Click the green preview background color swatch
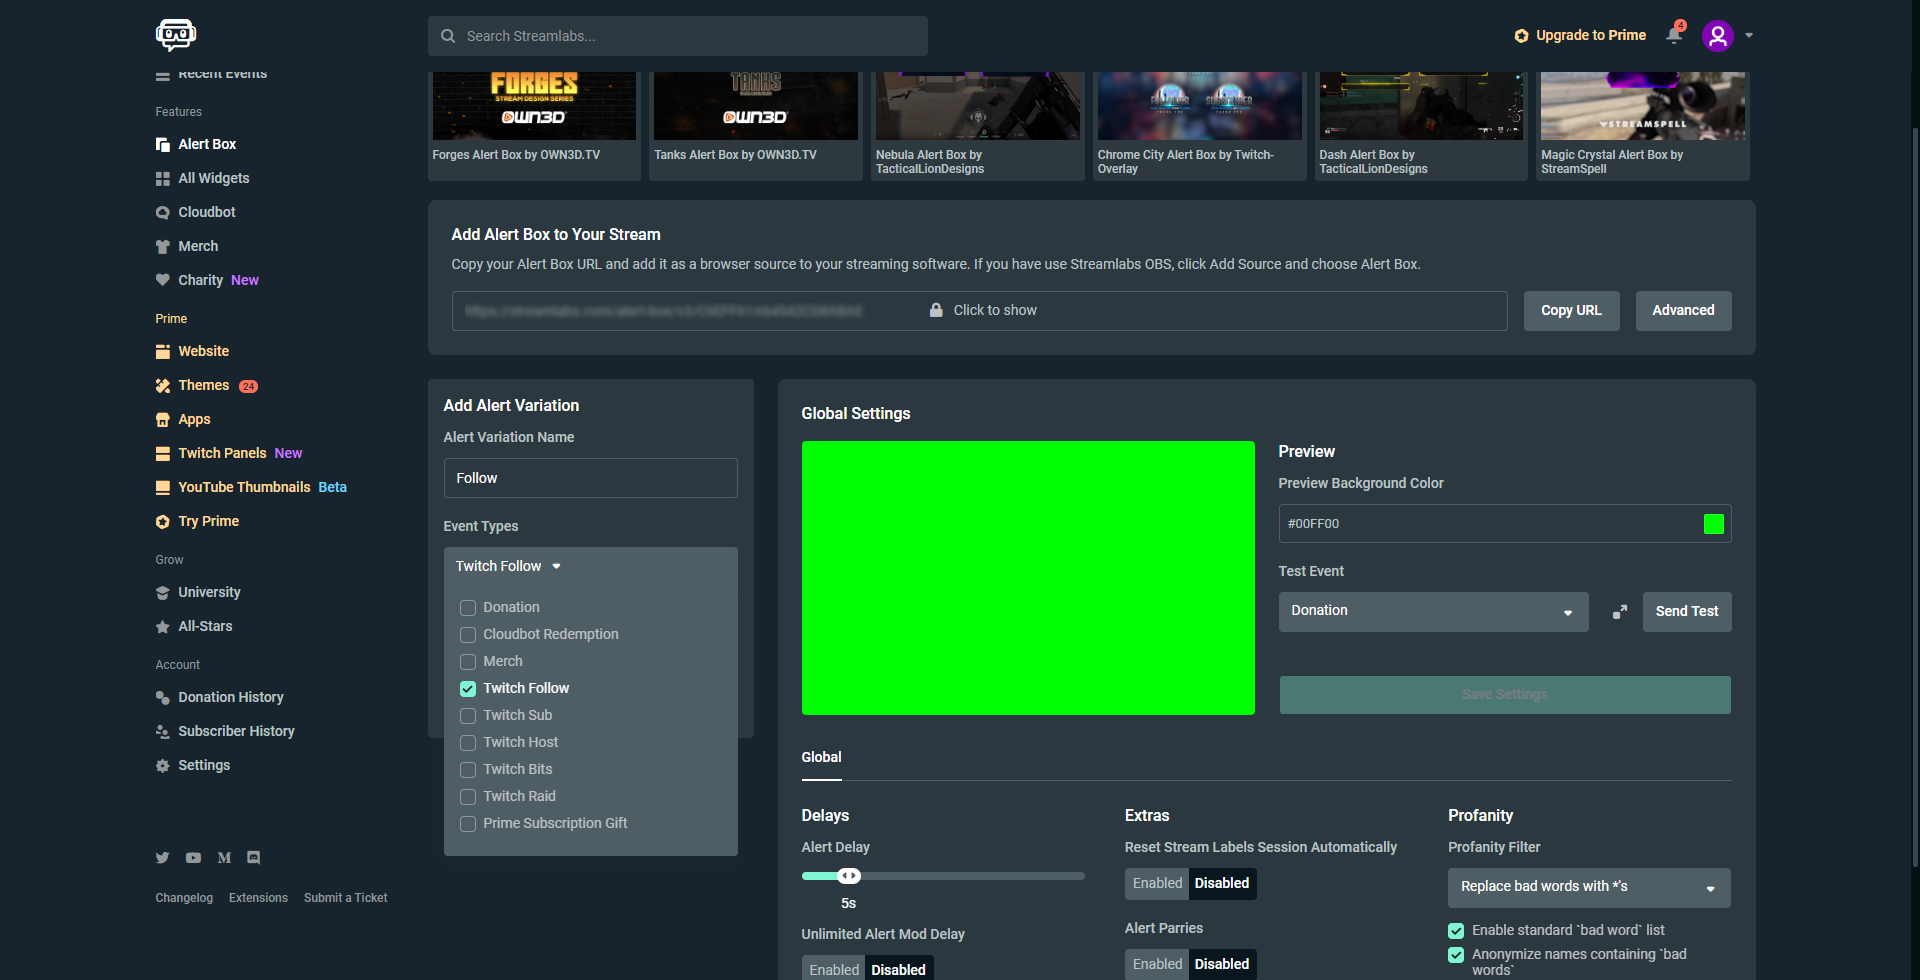This screenshot has height=980, width=1920. [1713, 524]
